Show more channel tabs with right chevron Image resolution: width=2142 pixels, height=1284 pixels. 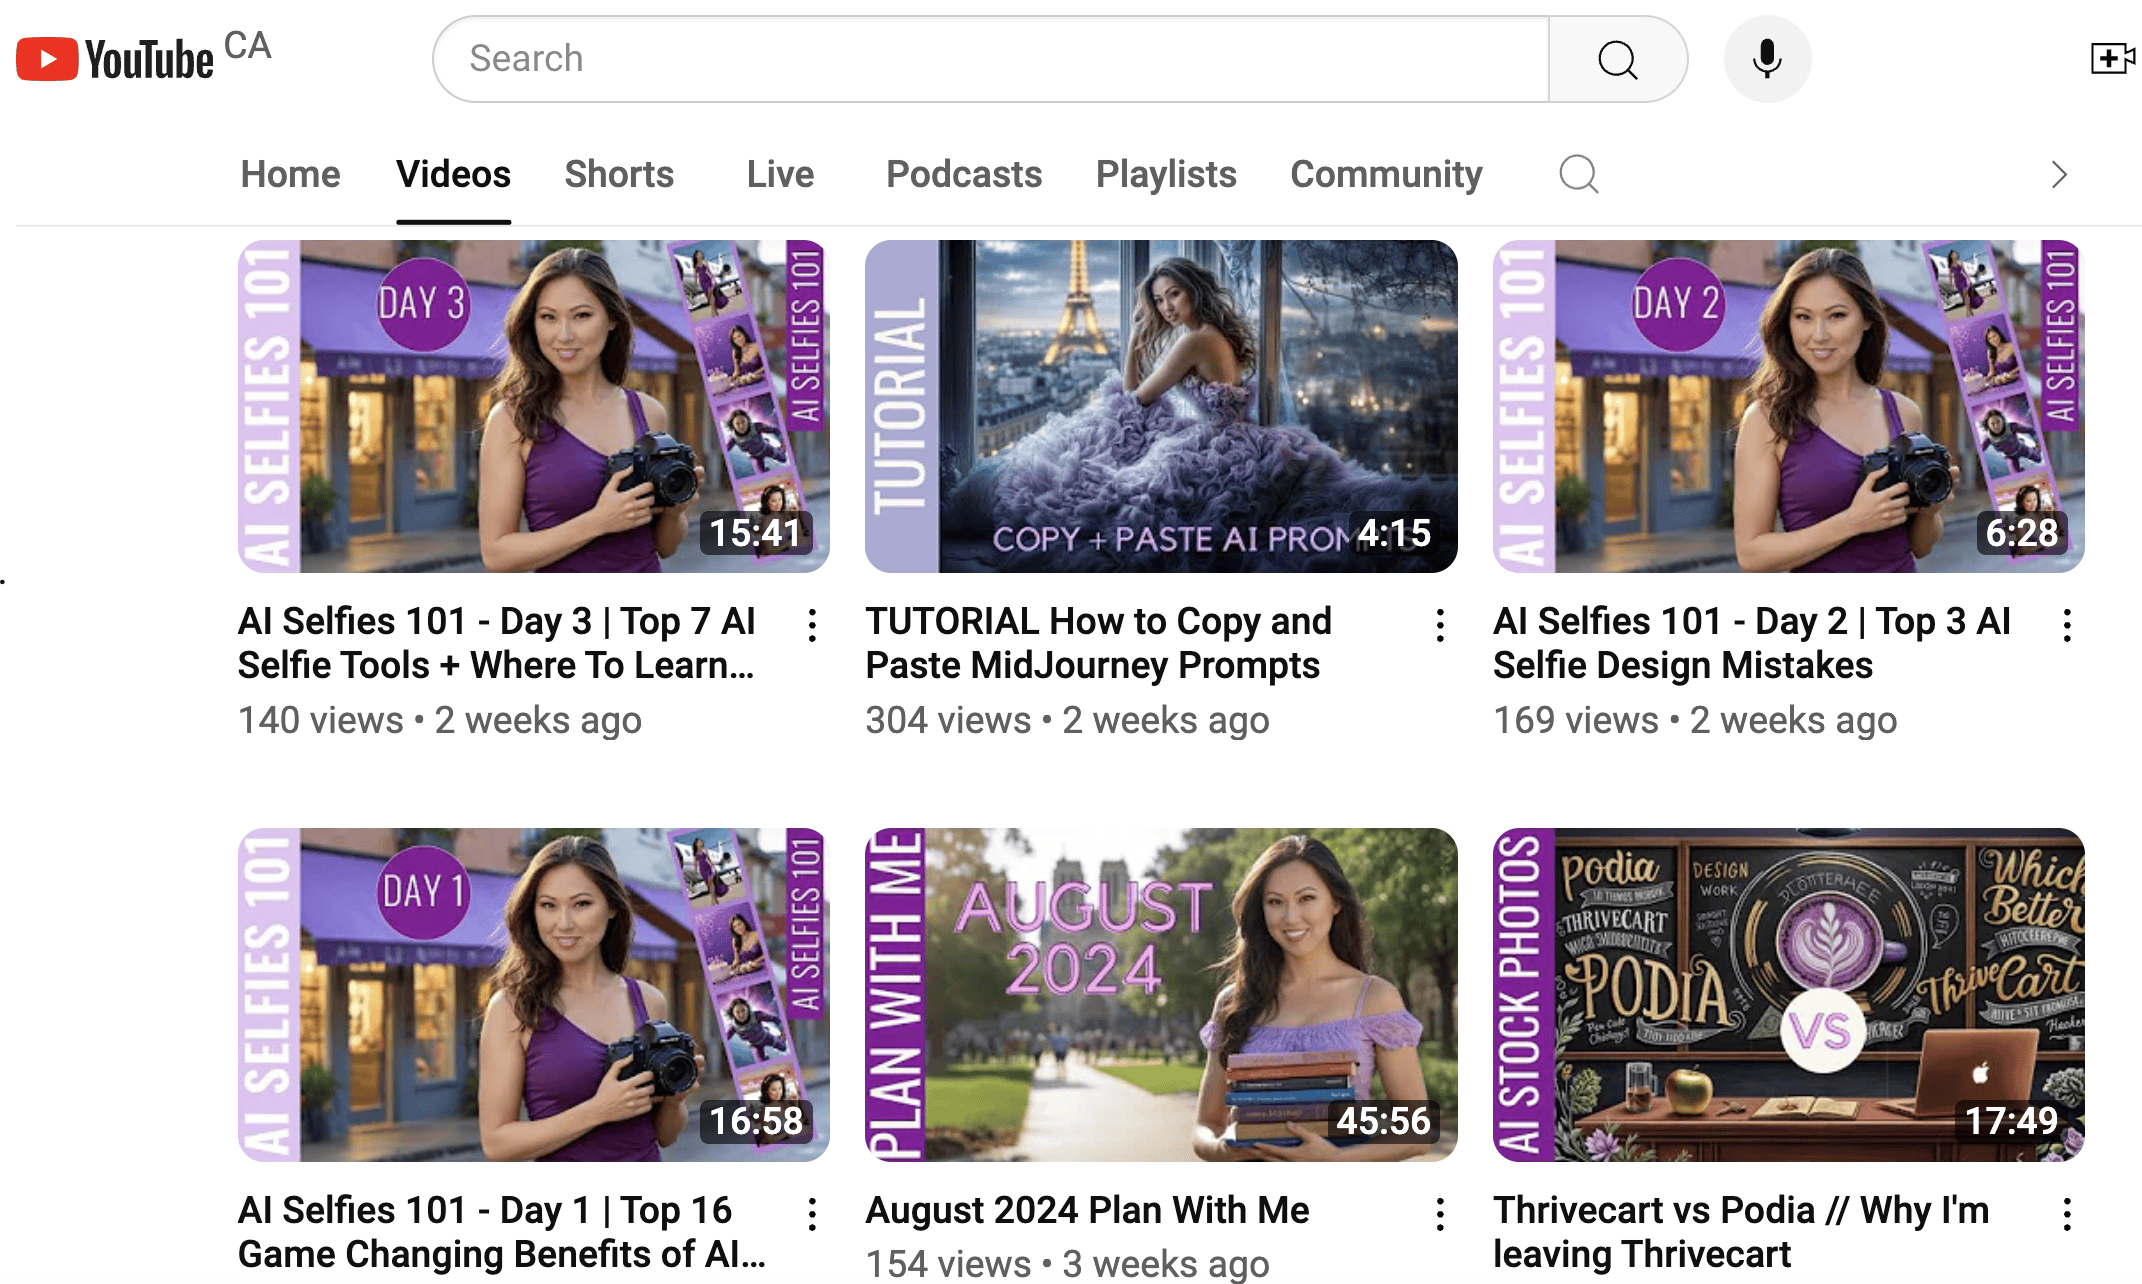[2058, 175]
